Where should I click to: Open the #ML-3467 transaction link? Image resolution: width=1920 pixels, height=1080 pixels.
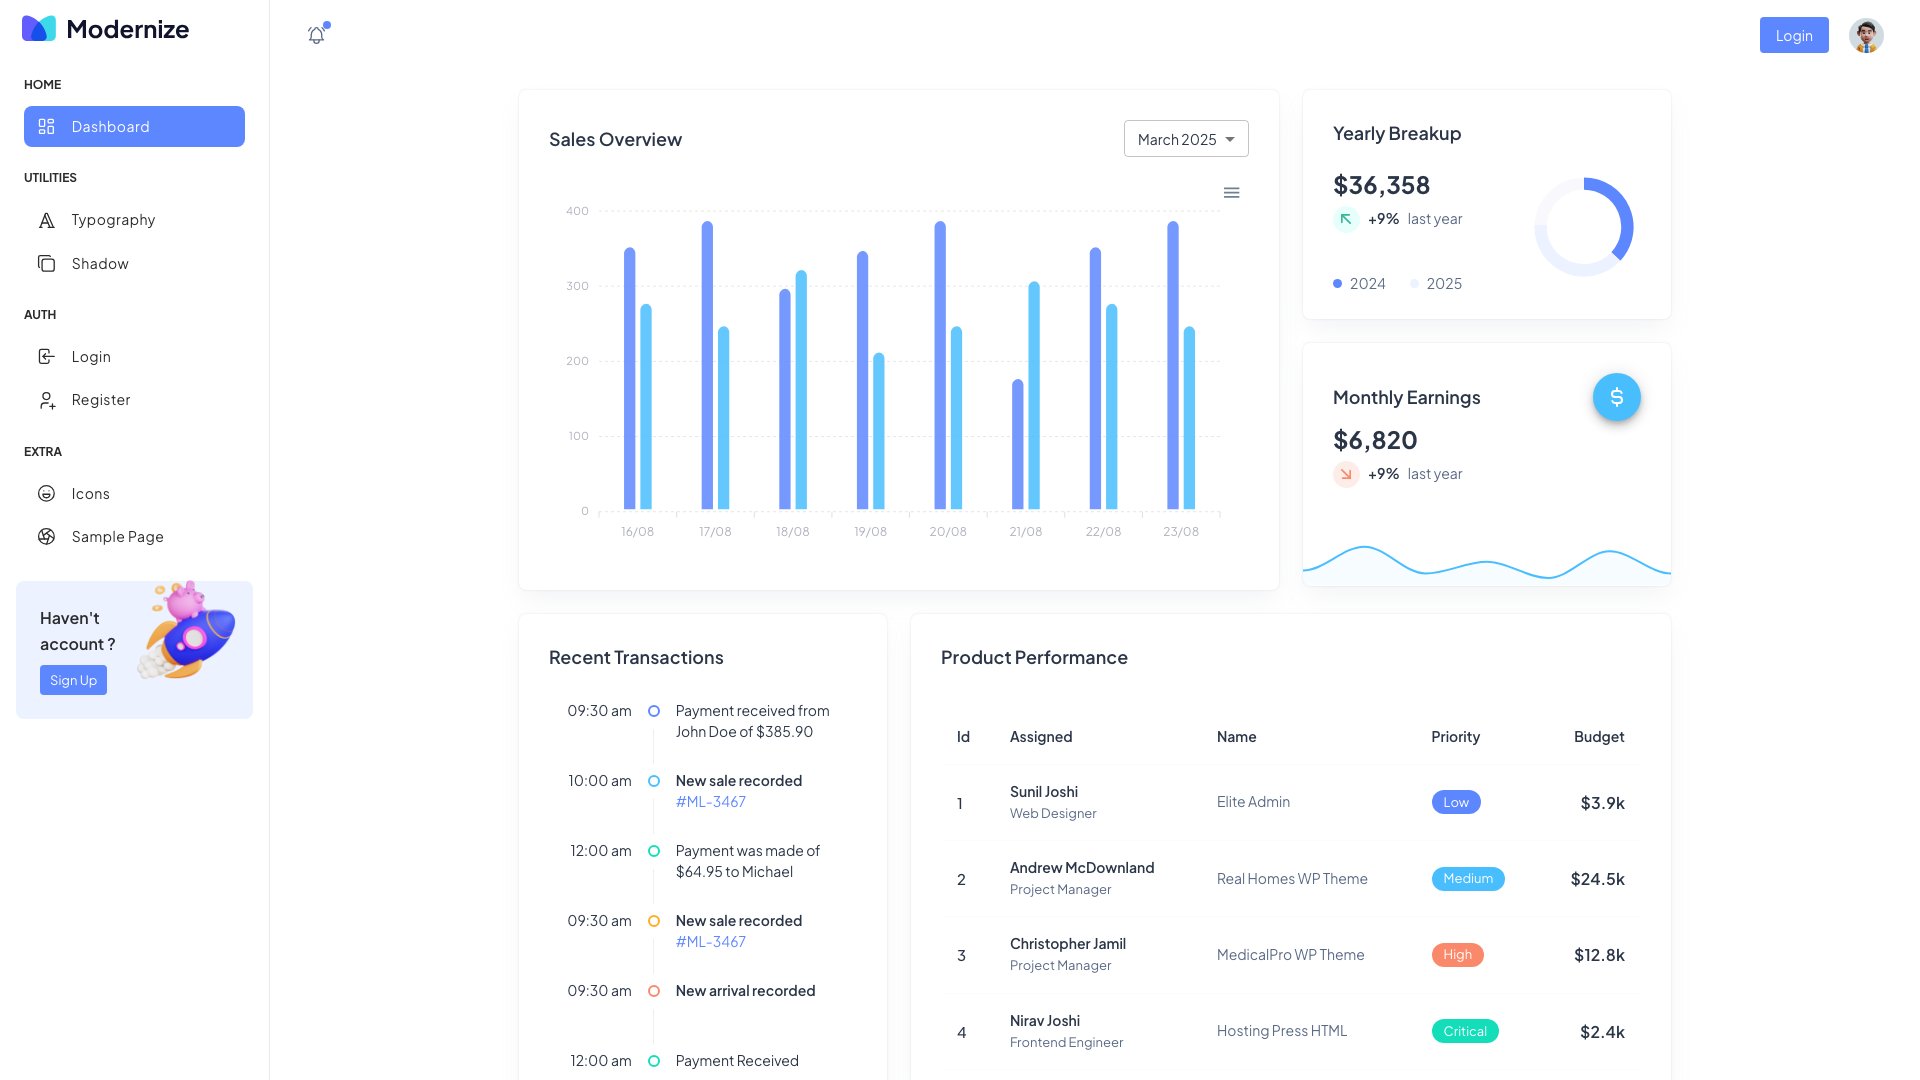710,801
